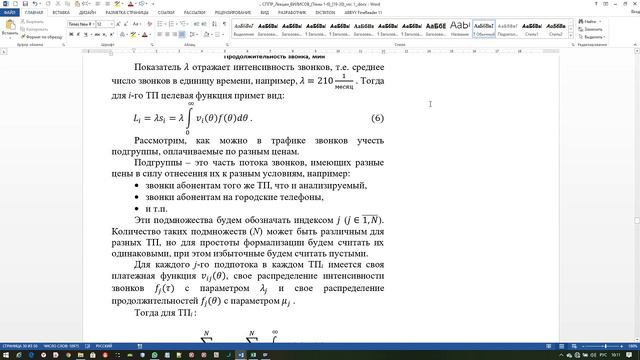Image resolution: width=640 pixels, height=360 pixels.
Task: Switch to the РЕЦЕНЗИРОВАНИЕ tab
Action: point(233,13)
